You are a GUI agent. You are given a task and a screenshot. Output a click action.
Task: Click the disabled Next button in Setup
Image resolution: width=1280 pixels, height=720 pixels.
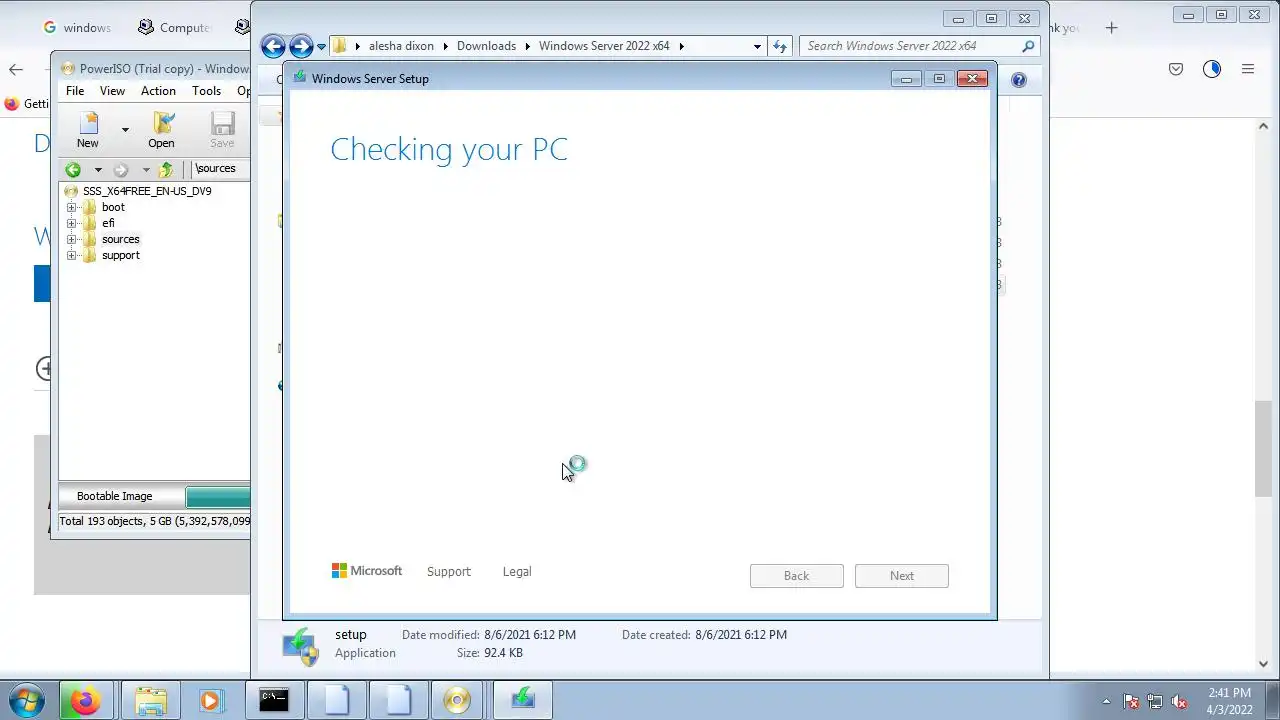point(902,576)
